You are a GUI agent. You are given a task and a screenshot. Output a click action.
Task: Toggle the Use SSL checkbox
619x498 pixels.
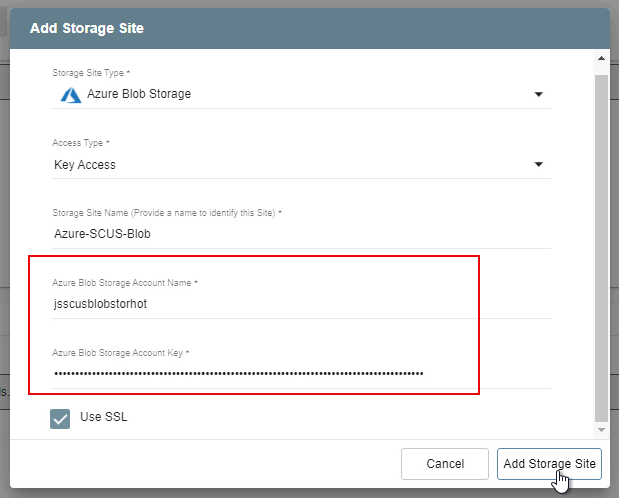point(60,418)
